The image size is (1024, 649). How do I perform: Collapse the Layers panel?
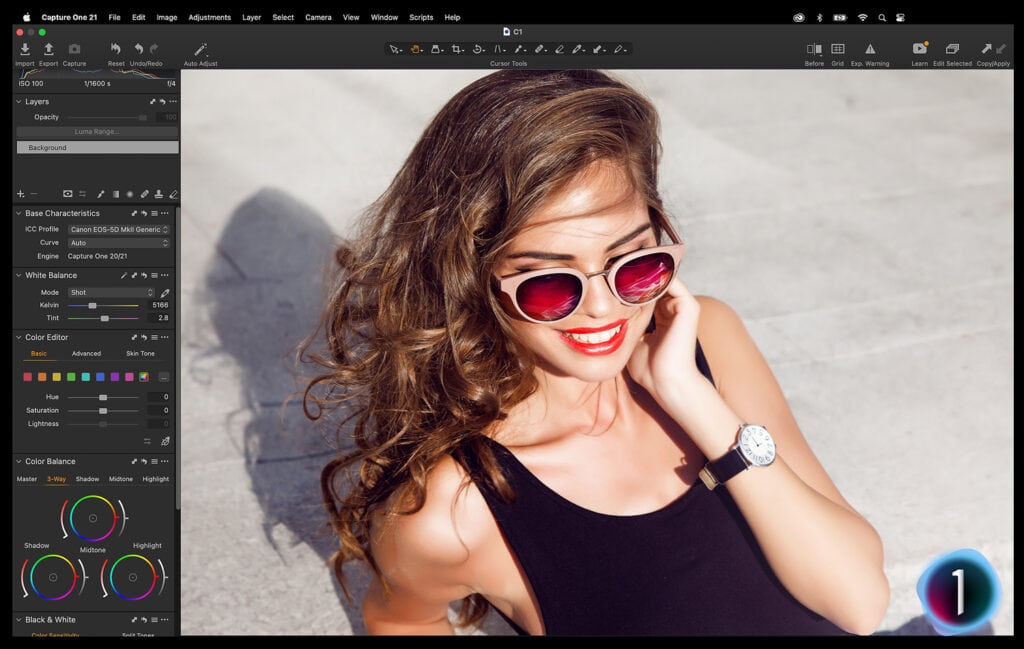[x=18, y=102]
